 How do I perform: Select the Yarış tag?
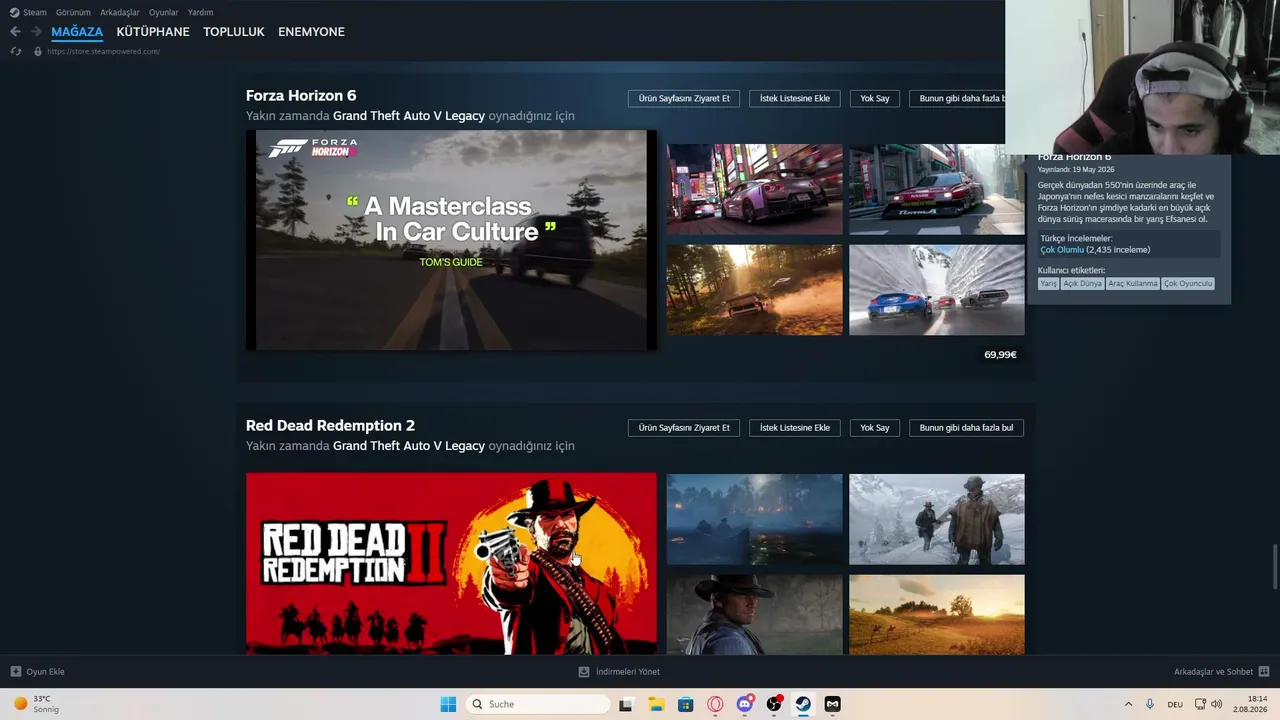[x=1048, y=284]
